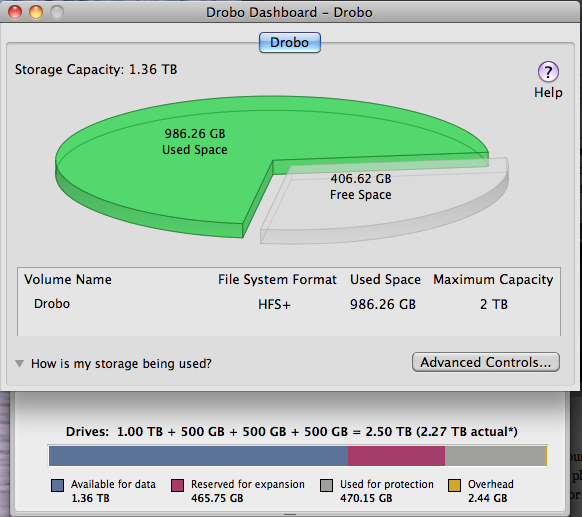The height and width of the screenshot is (517, 582).
Task: Click the yellow Overhead legend swatch
Action: coord(454,485)
